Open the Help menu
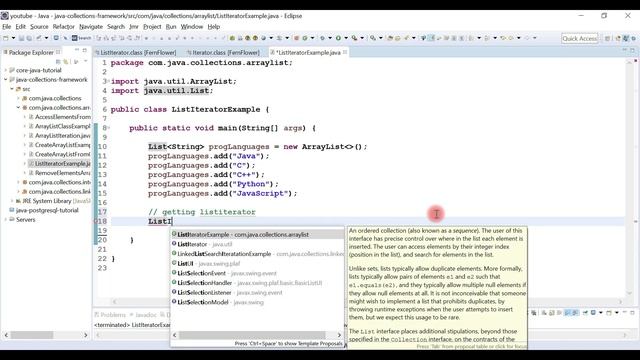640x360 pixels. tap(214, 27)
